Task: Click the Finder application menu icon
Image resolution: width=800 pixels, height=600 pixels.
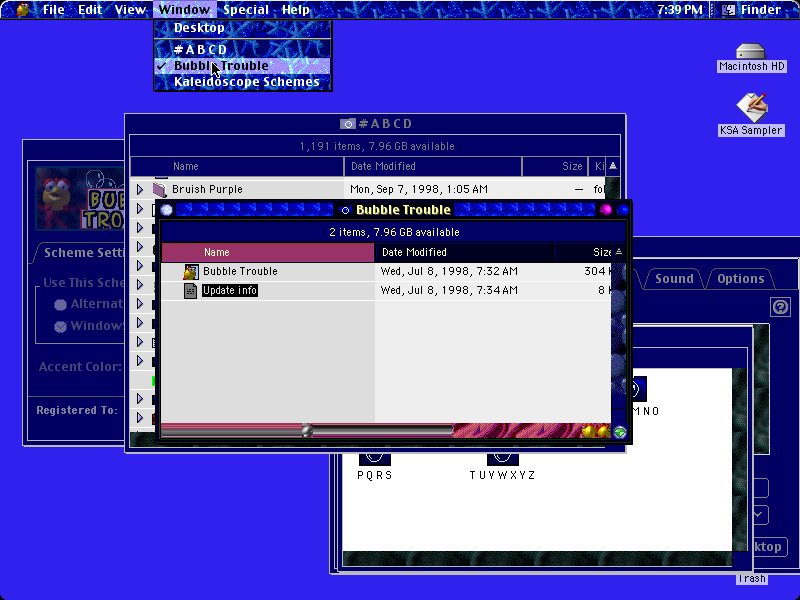Action: 729,9
